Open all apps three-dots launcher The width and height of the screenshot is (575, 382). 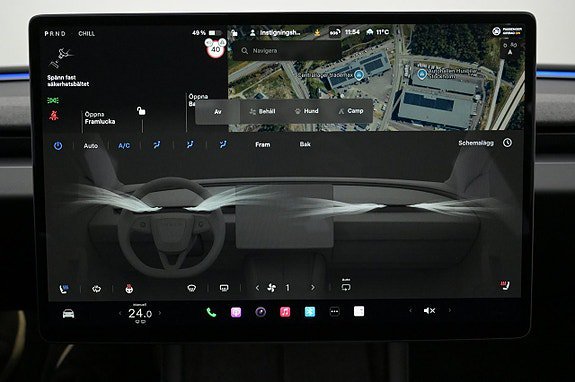(x=334, y=312)
